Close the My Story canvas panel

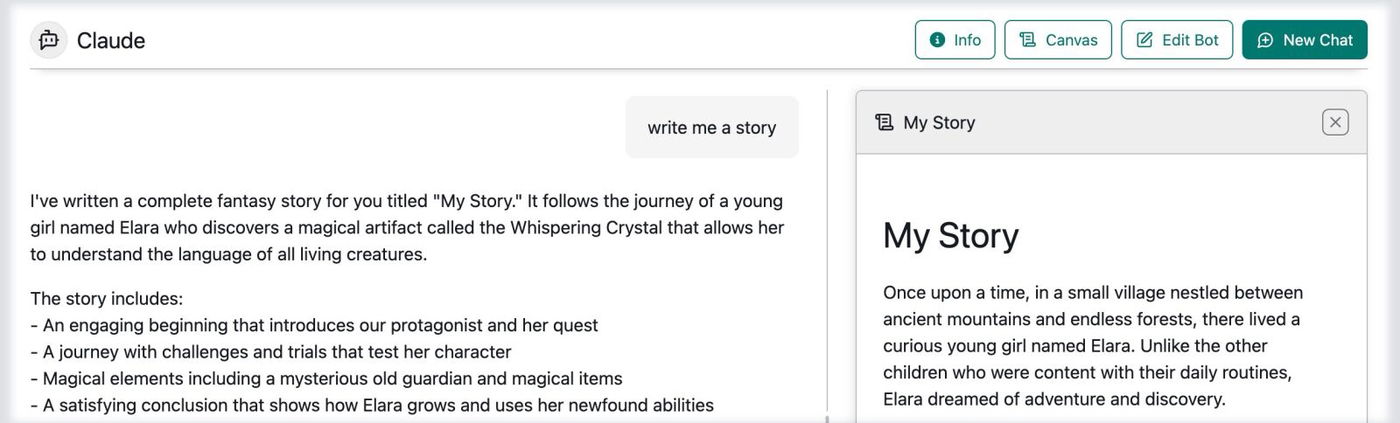[x=1335, y=122]
